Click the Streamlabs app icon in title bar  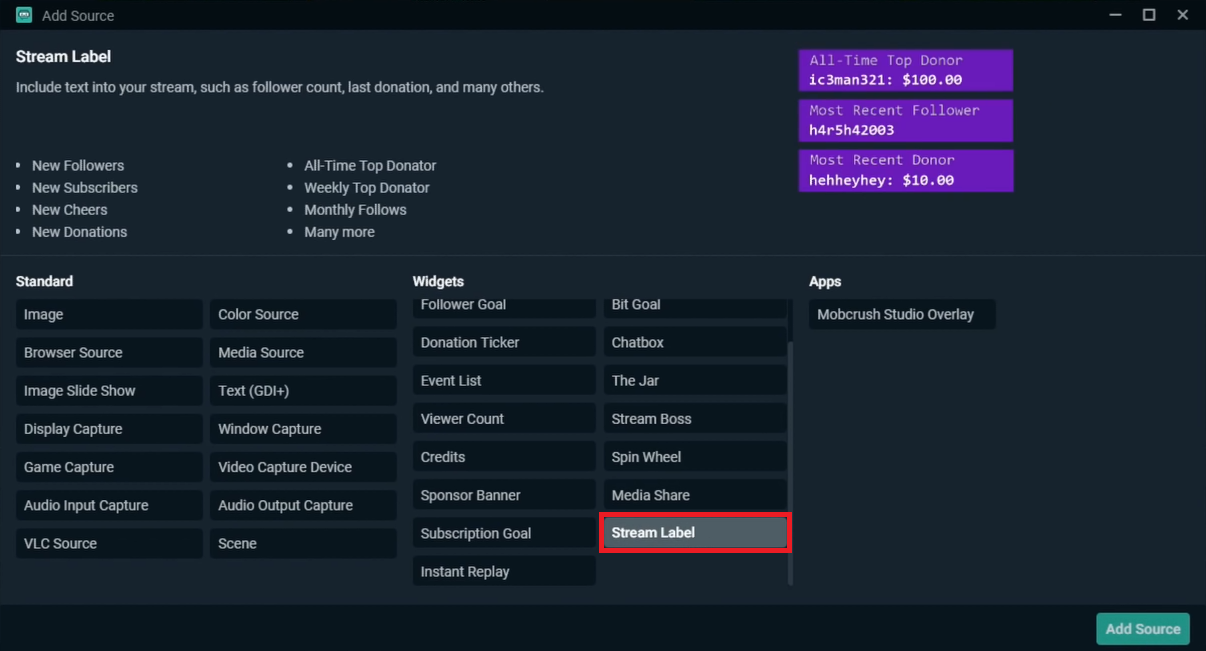(24, 15)
